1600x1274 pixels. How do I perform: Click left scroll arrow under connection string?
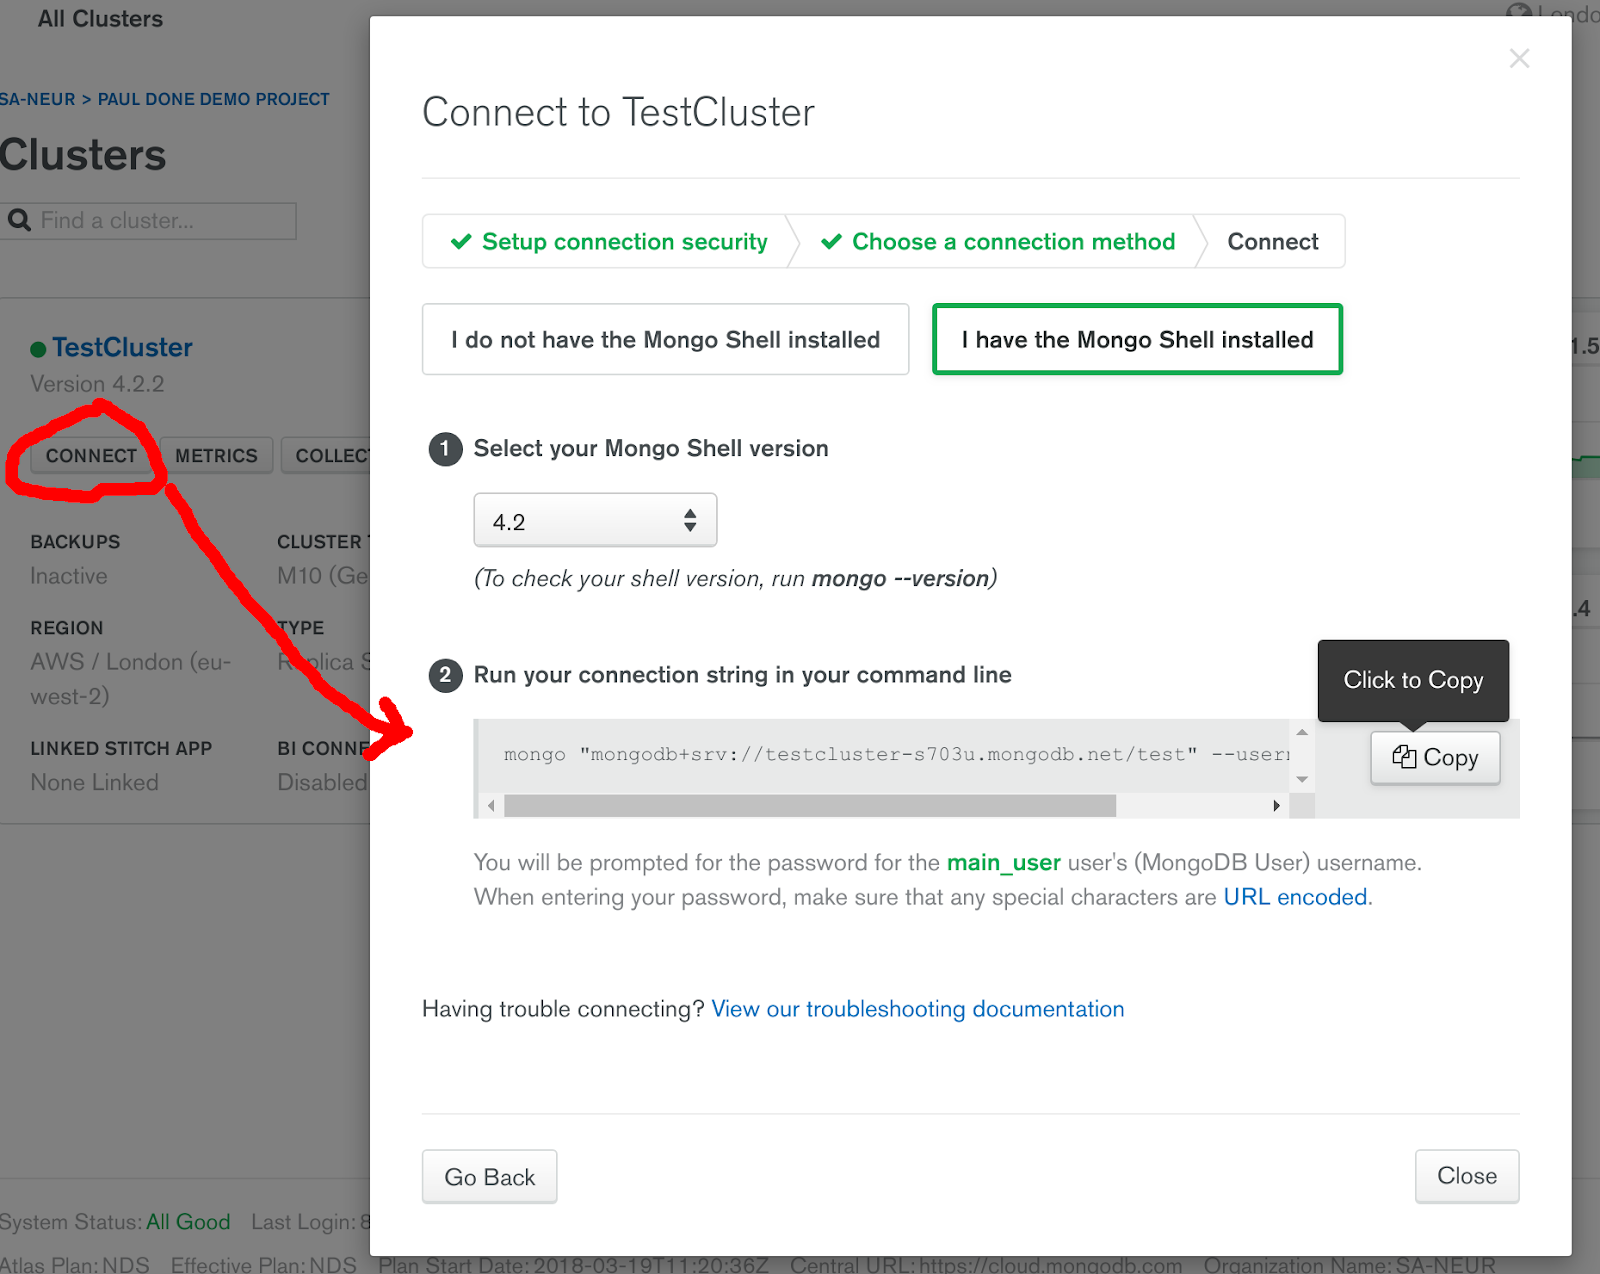[491, 805]
